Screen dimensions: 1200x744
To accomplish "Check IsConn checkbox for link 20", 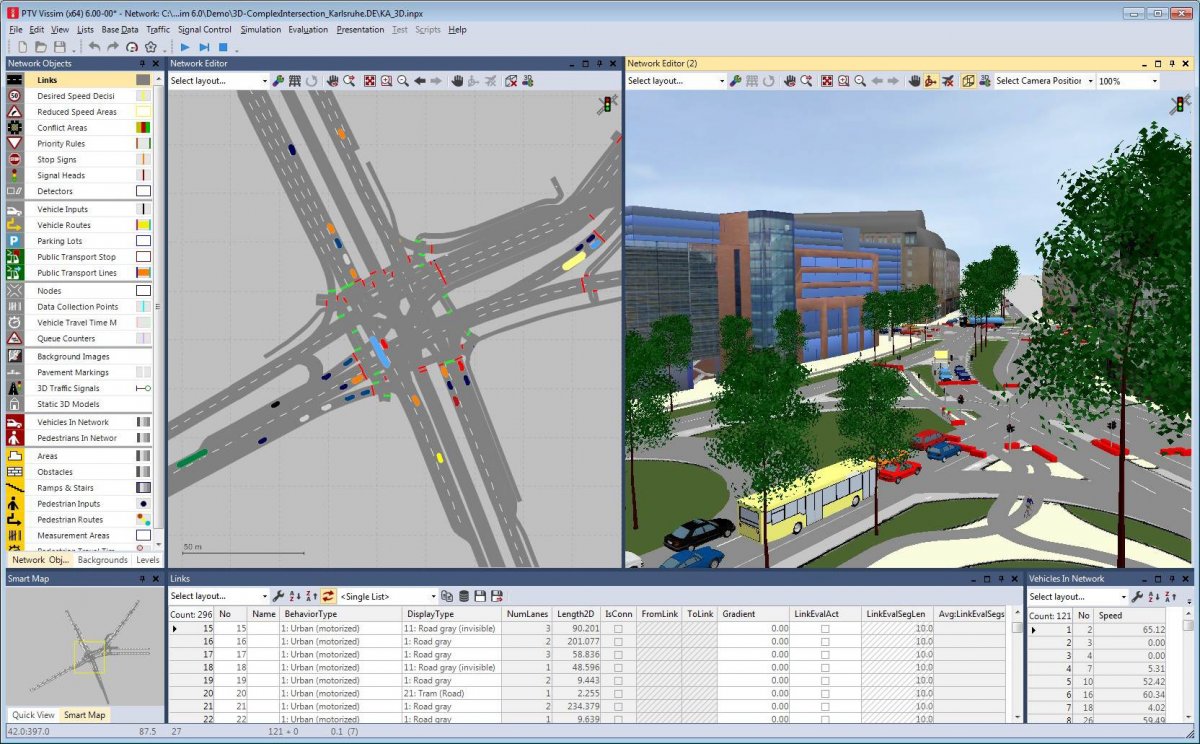I will click(617, 694).
